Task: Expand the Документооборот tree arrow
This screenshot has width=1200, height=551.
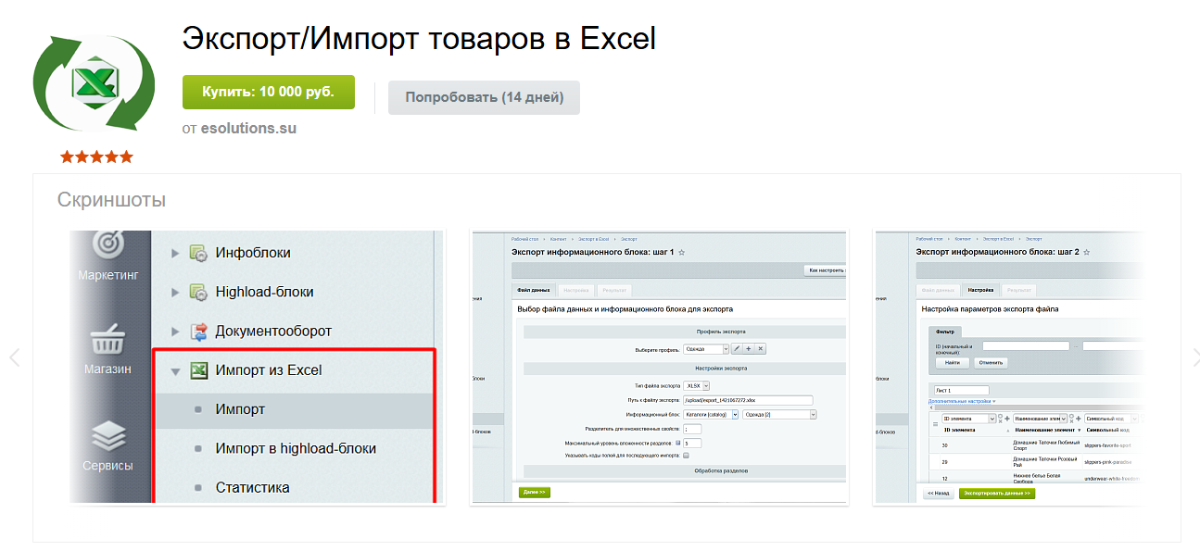Action: [175, 331]
